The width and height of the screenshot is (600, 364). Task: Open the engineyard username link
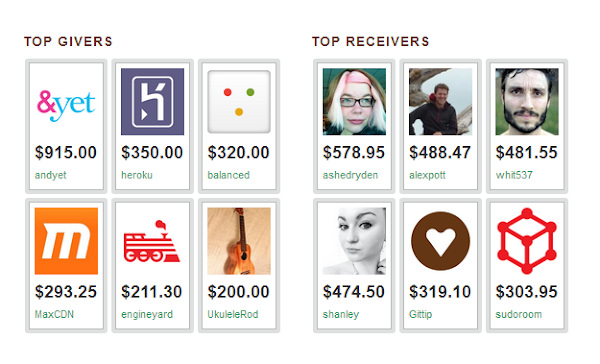(147, 315)
